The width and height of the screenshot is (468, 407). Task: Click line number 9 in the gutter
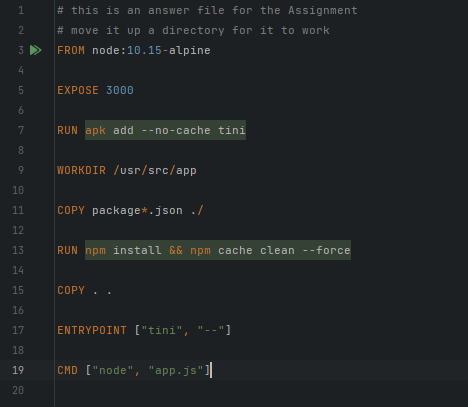pos(21,170)
